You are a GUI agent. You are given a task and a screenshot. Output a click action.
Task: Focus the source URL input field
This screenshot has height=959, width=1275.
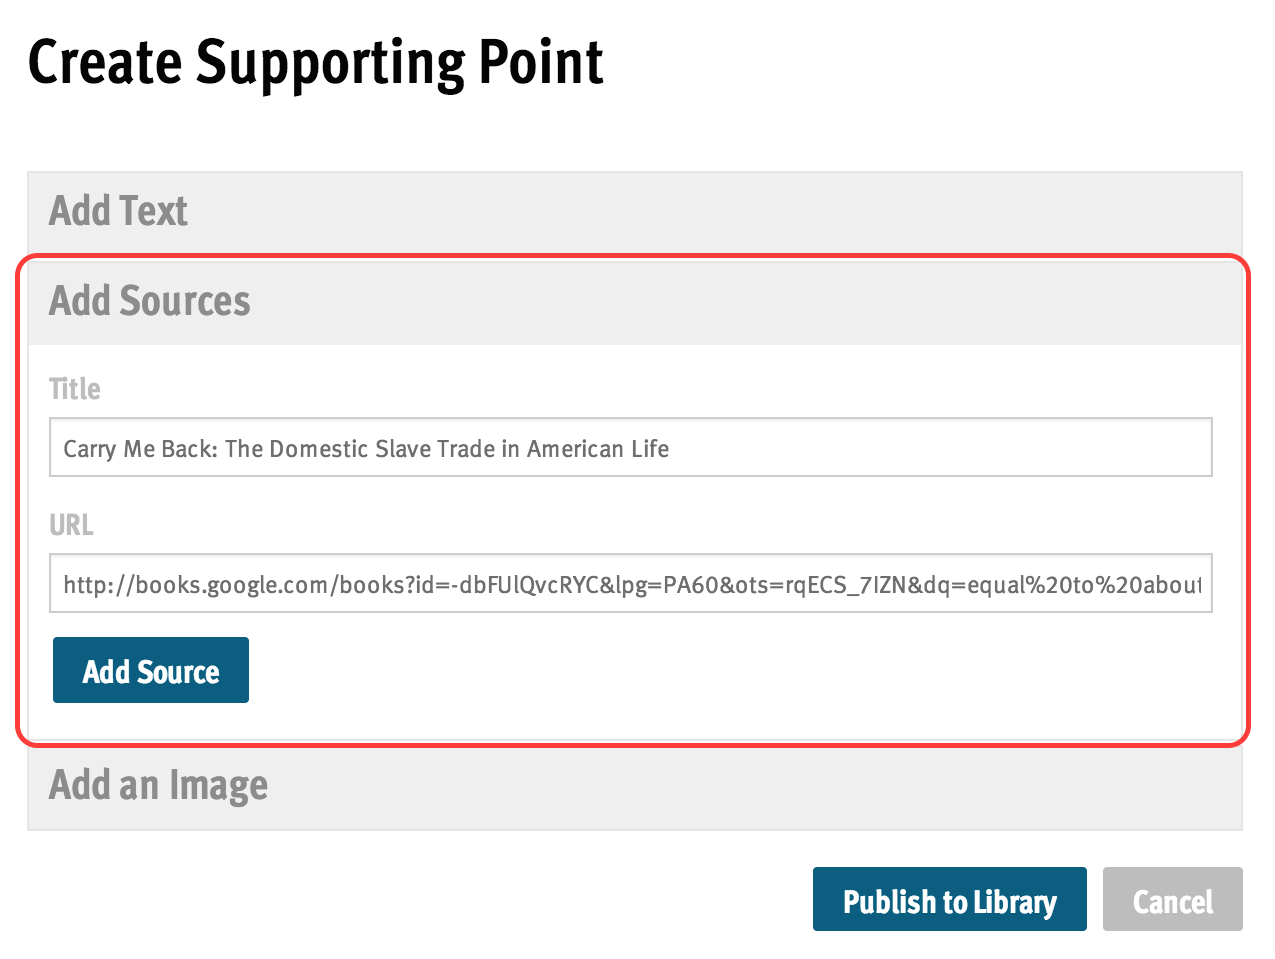coord(631,583)
